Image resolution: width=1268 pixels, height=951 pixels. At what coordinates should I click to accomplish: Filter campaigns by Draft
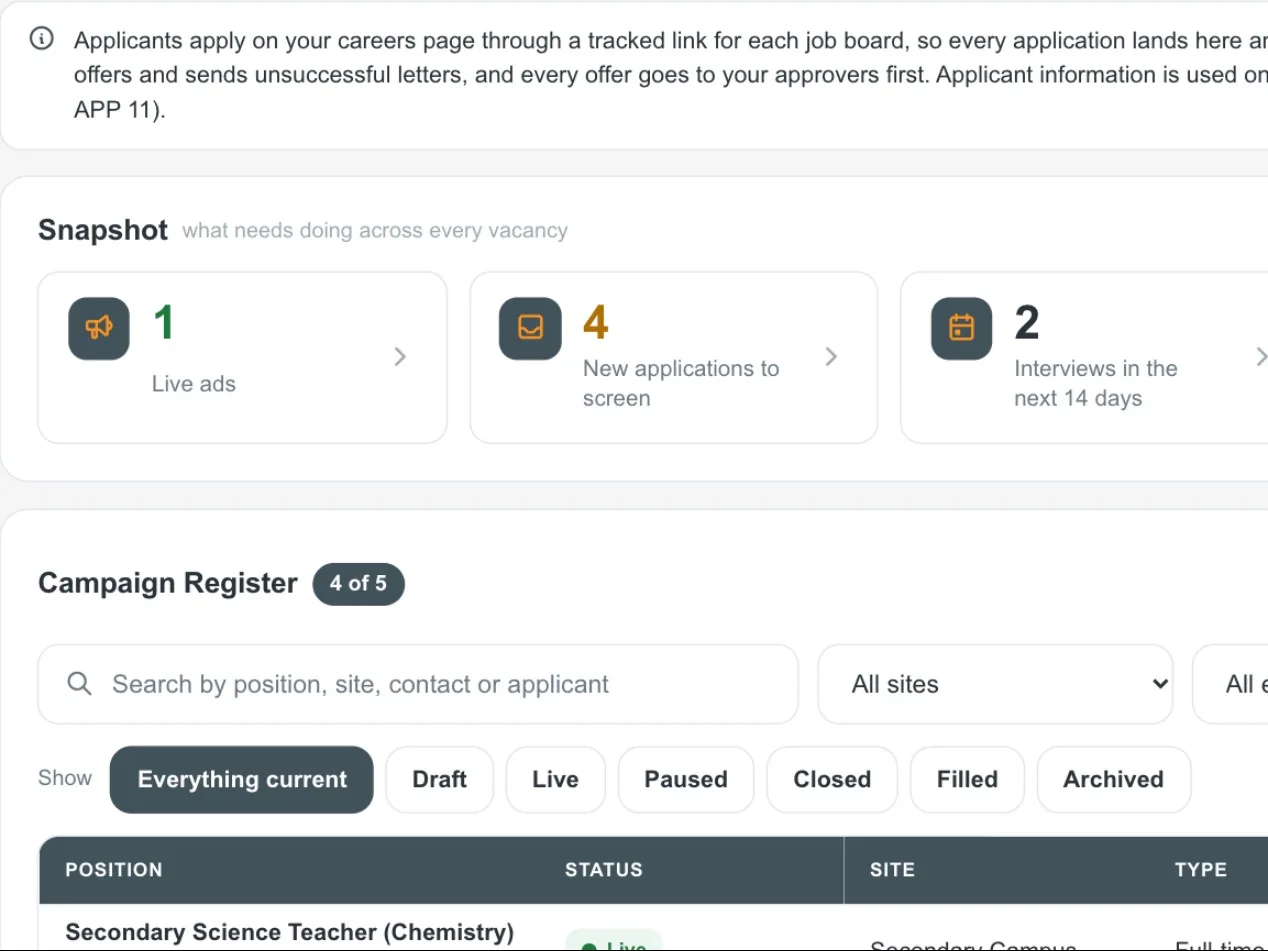coord(440,779)
